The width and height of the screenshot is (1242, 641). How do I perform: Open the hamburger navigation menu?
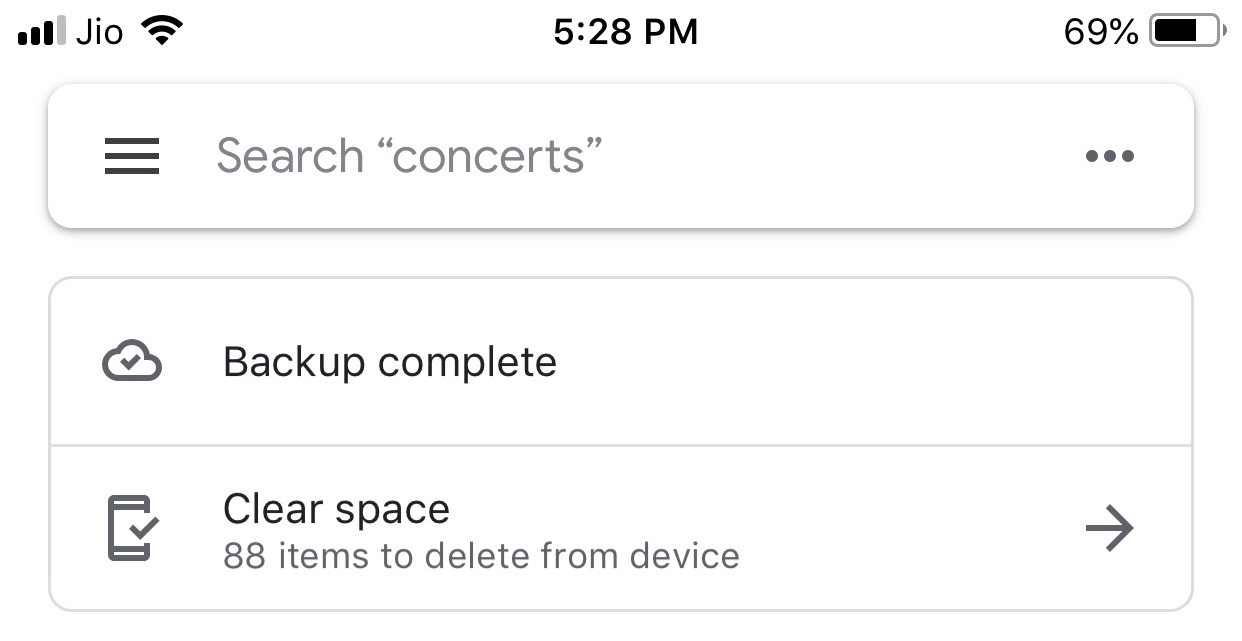click(x=132, y=156)
